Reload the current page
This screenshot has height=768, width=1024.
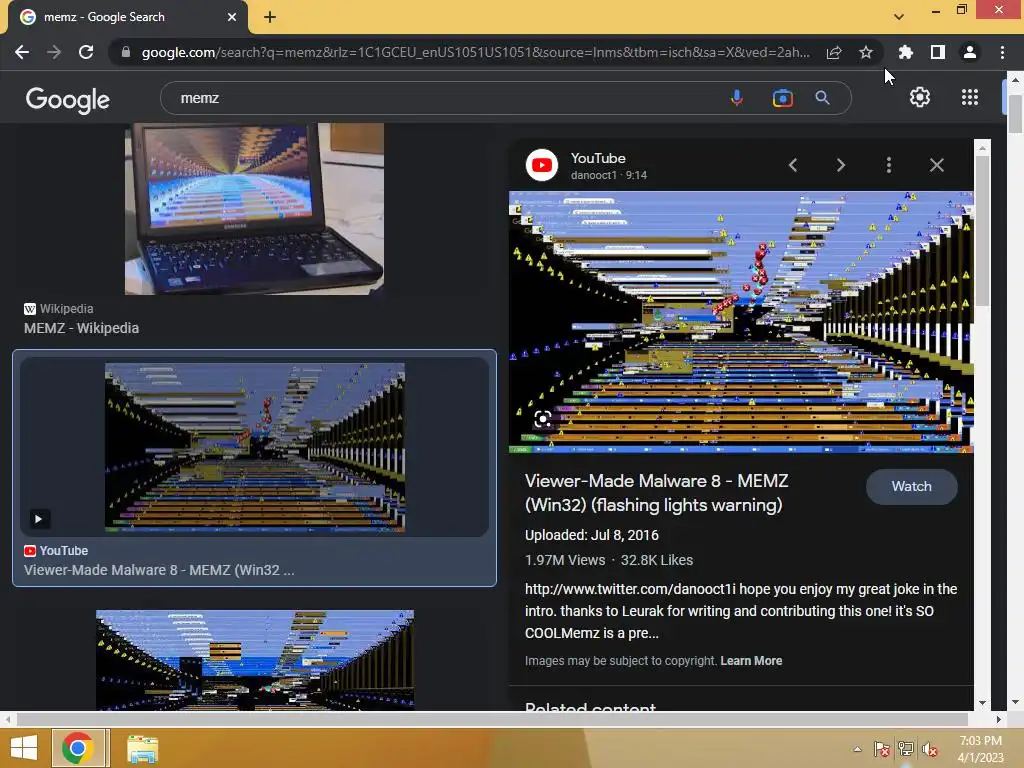[86, 52]
